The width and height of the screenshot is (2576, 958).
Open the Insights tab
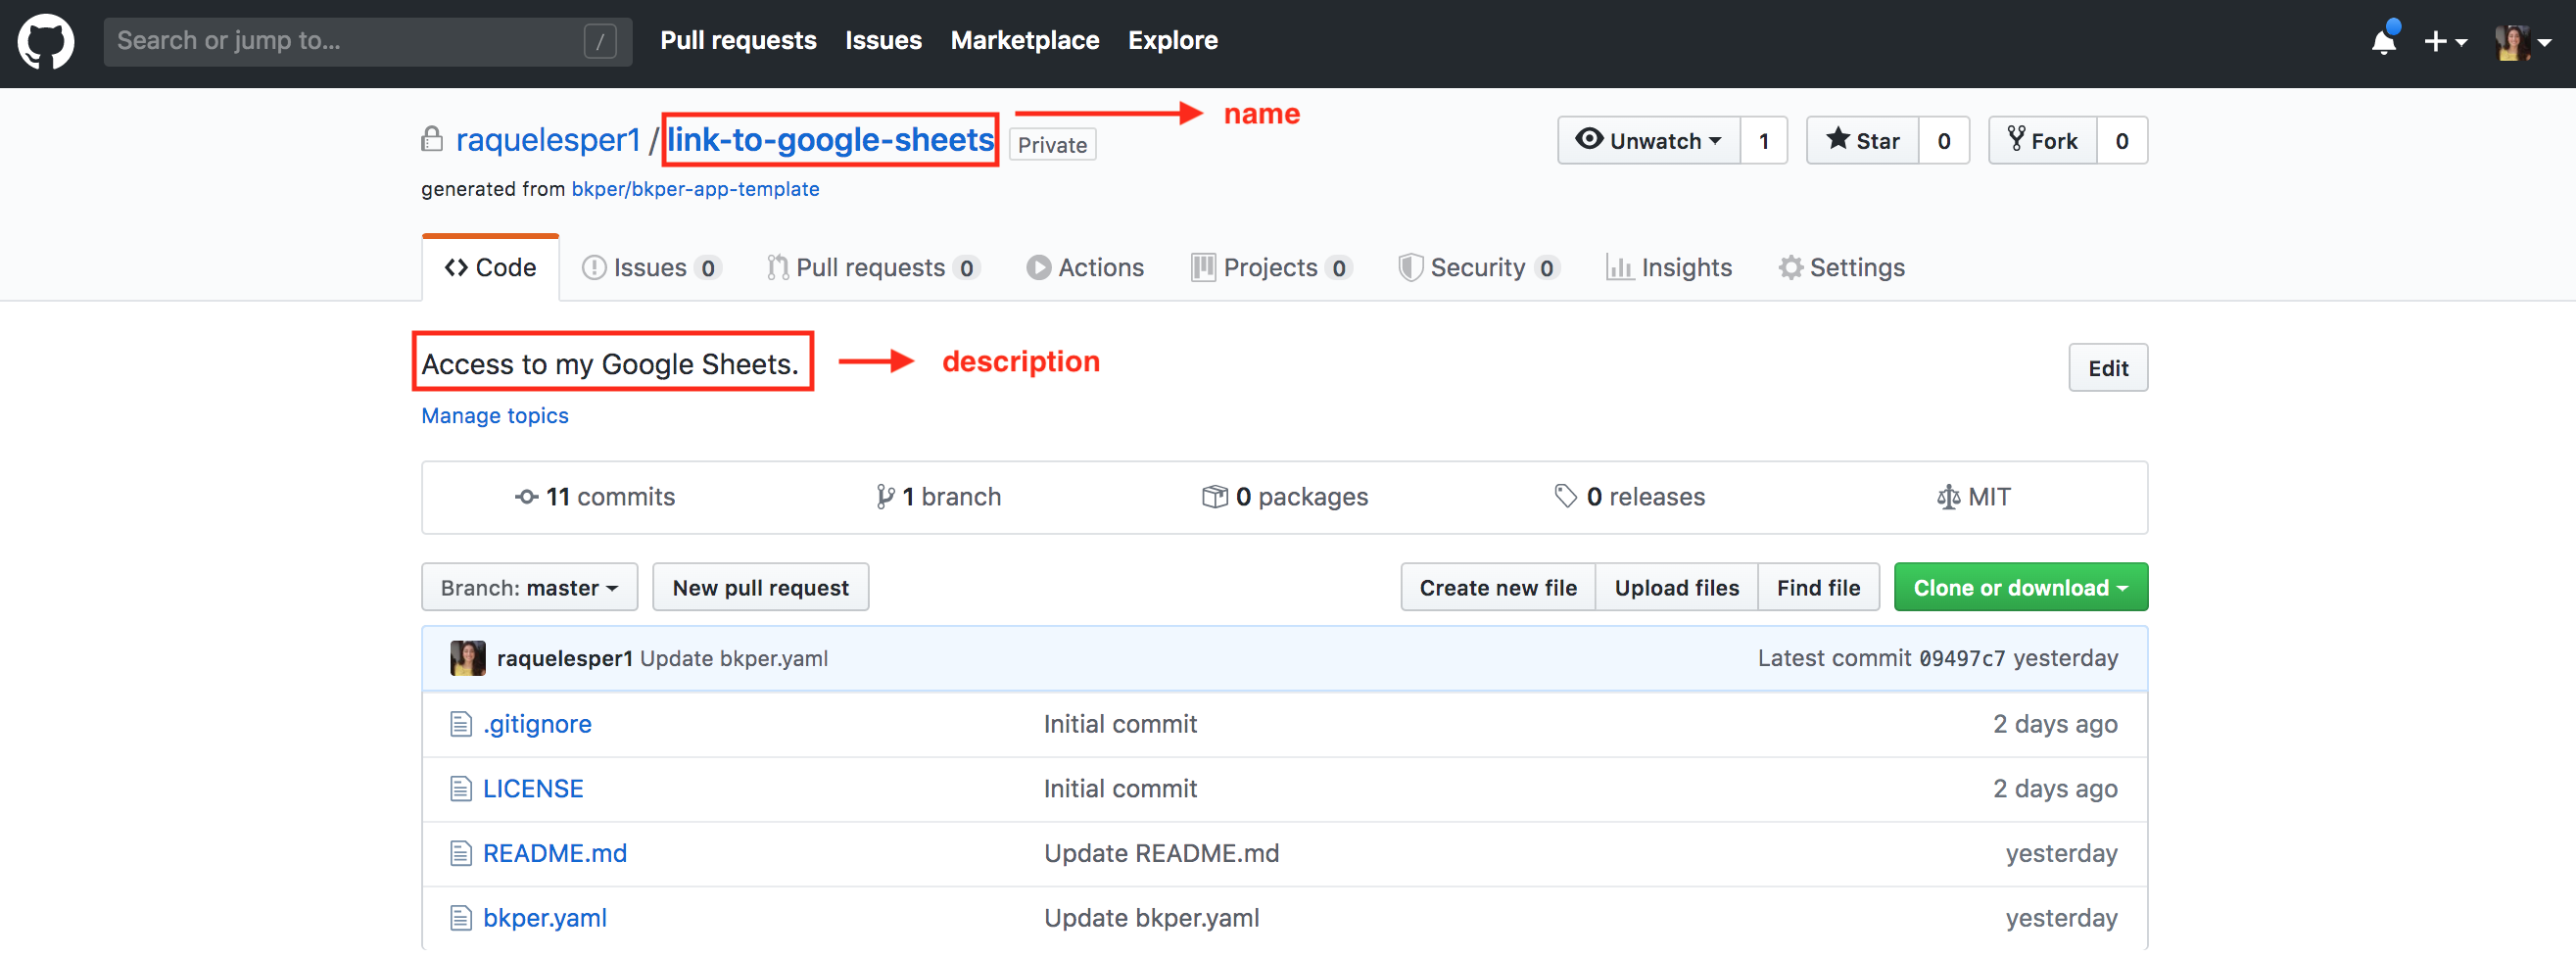click(1669, 268)
